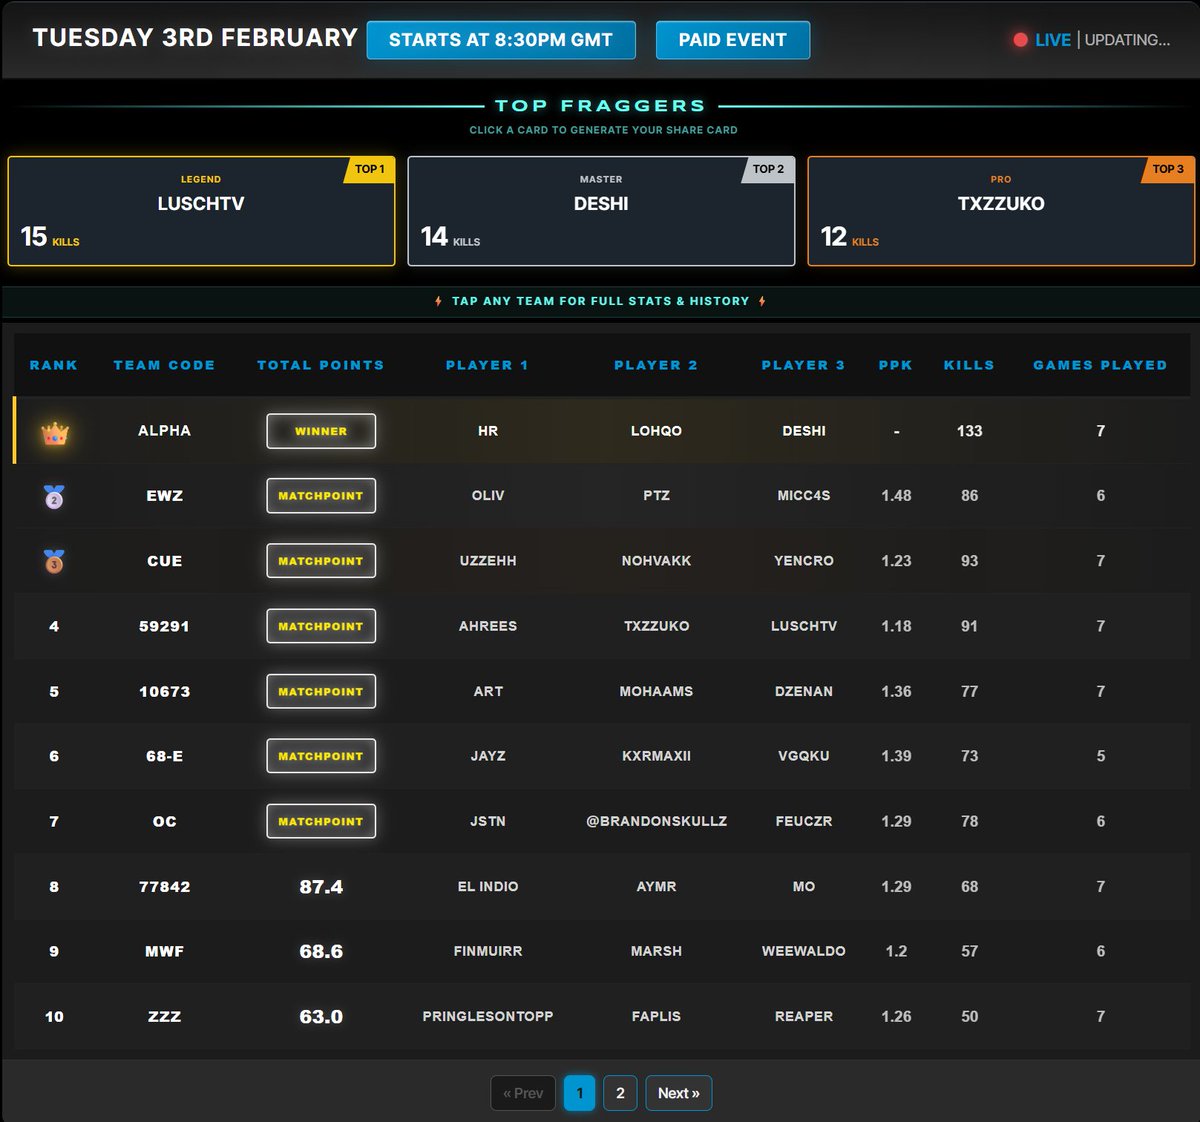1200x1122 pixels.
Task: Click the 68.6 total points value
Action: 321,951
